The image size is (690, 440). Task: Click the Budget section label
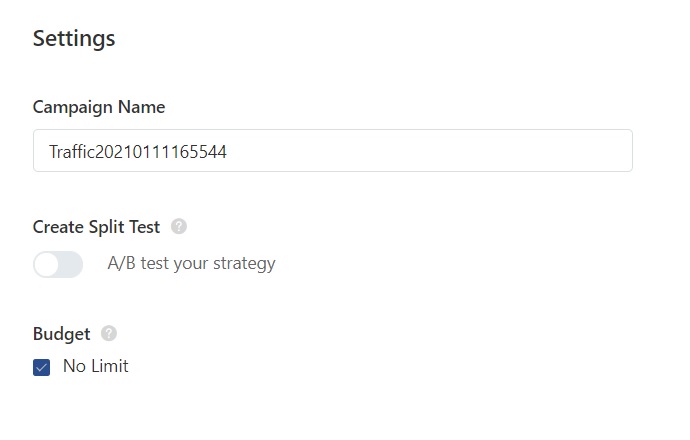pos(61,334)
